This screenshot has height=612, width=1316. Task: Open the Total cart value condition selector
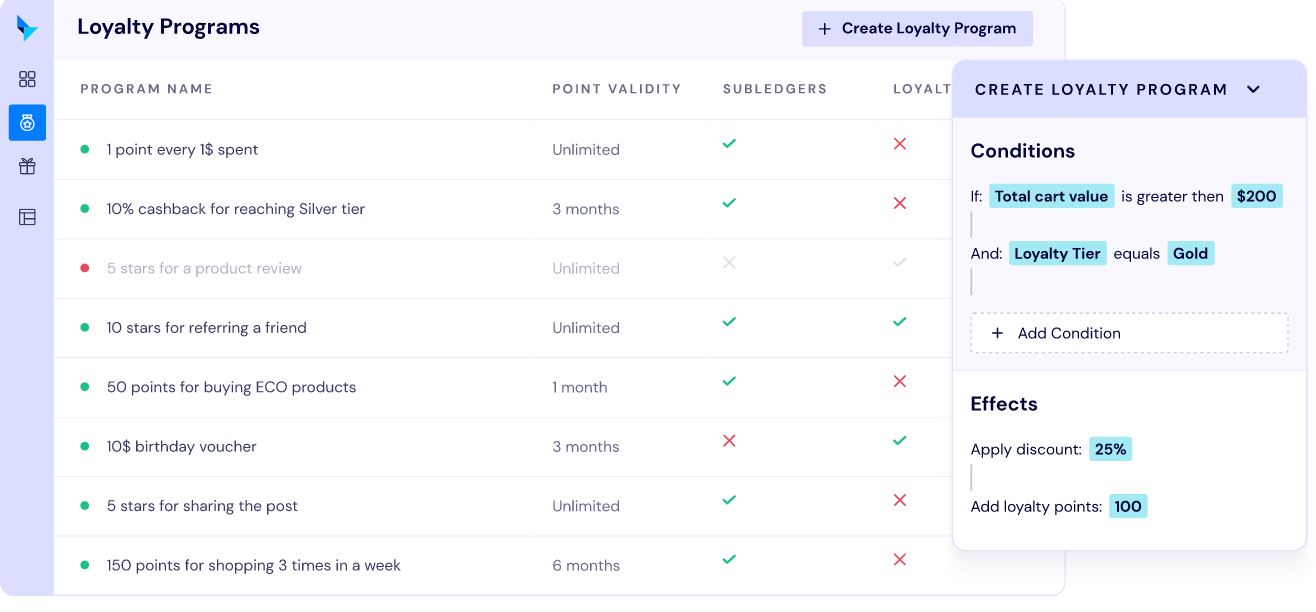[1052, 196]
